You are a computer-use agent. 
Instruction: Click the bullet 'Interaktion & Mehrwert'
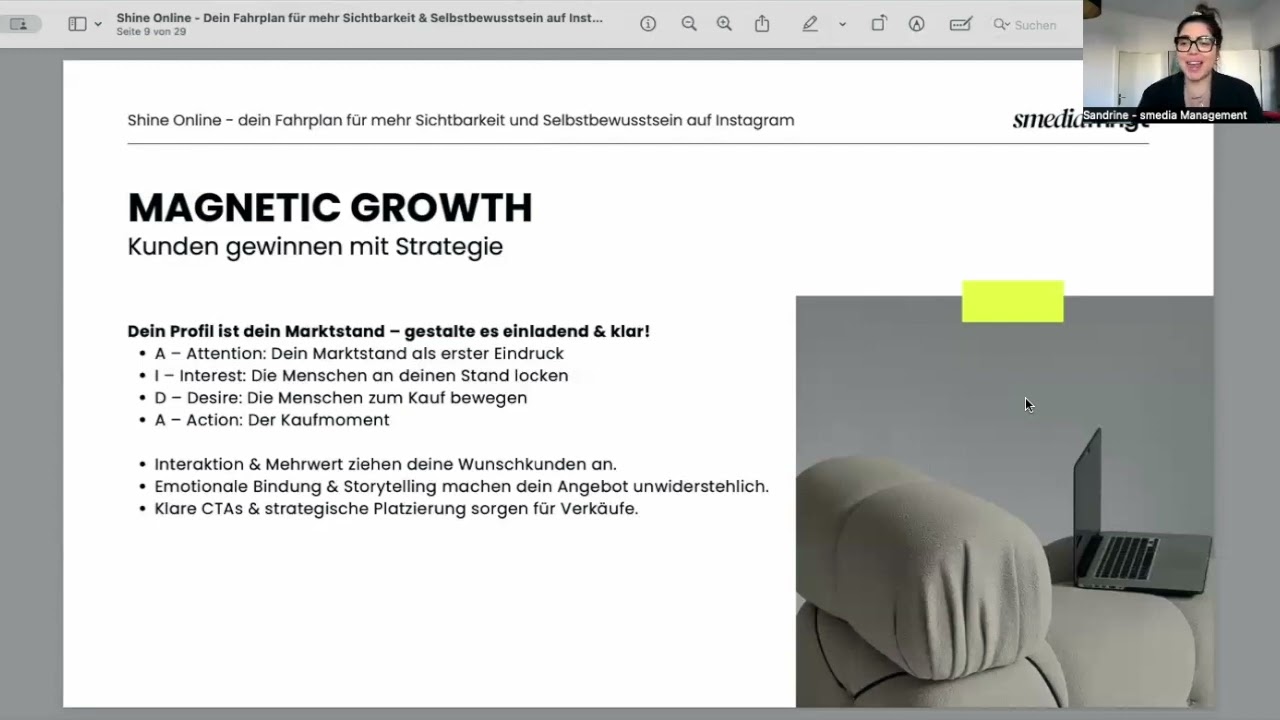click(386, 464)
